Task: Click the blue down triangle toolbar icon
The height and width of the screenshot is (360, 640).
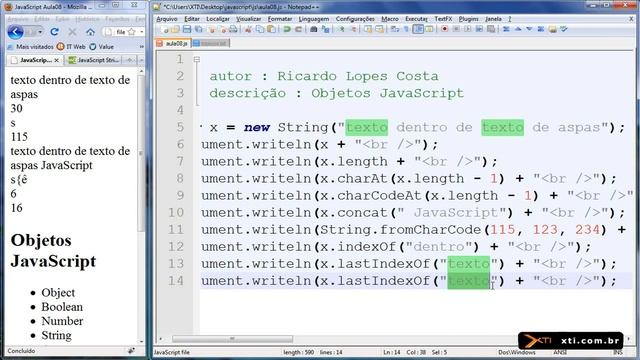Action: click(x=529, y=29)
